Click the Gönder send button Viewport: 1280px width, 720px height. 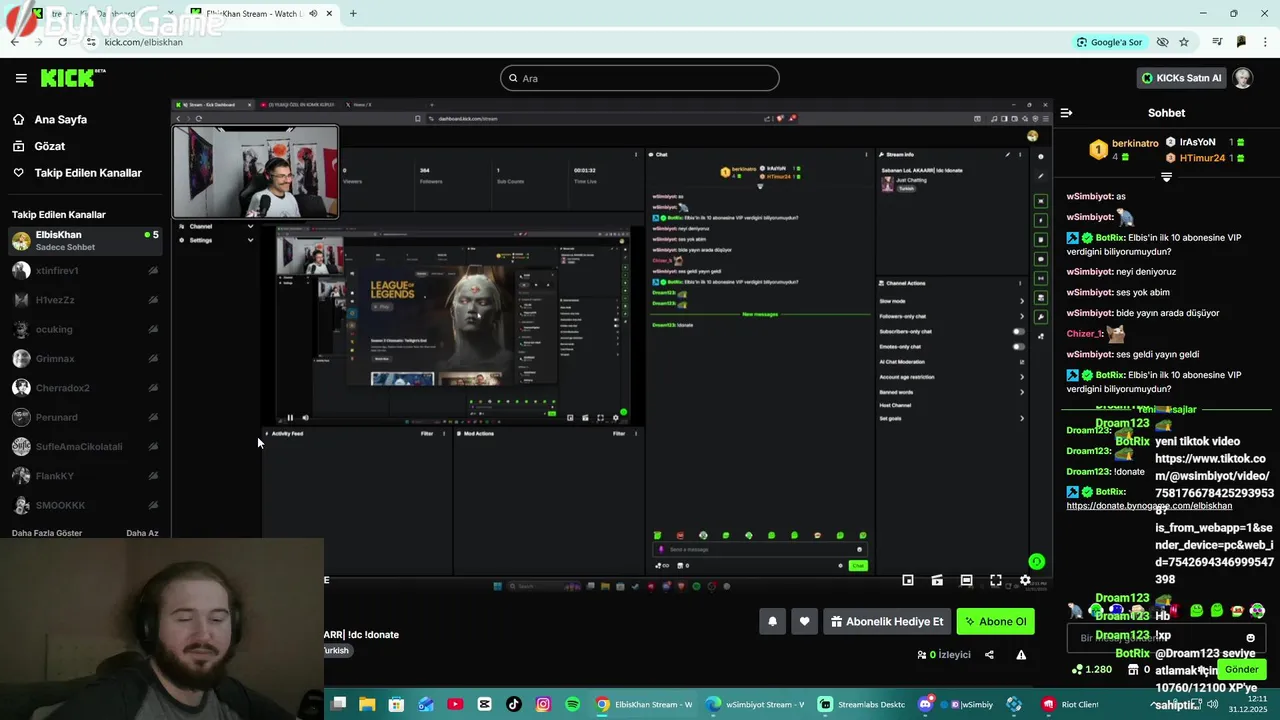coord(1242,669)
